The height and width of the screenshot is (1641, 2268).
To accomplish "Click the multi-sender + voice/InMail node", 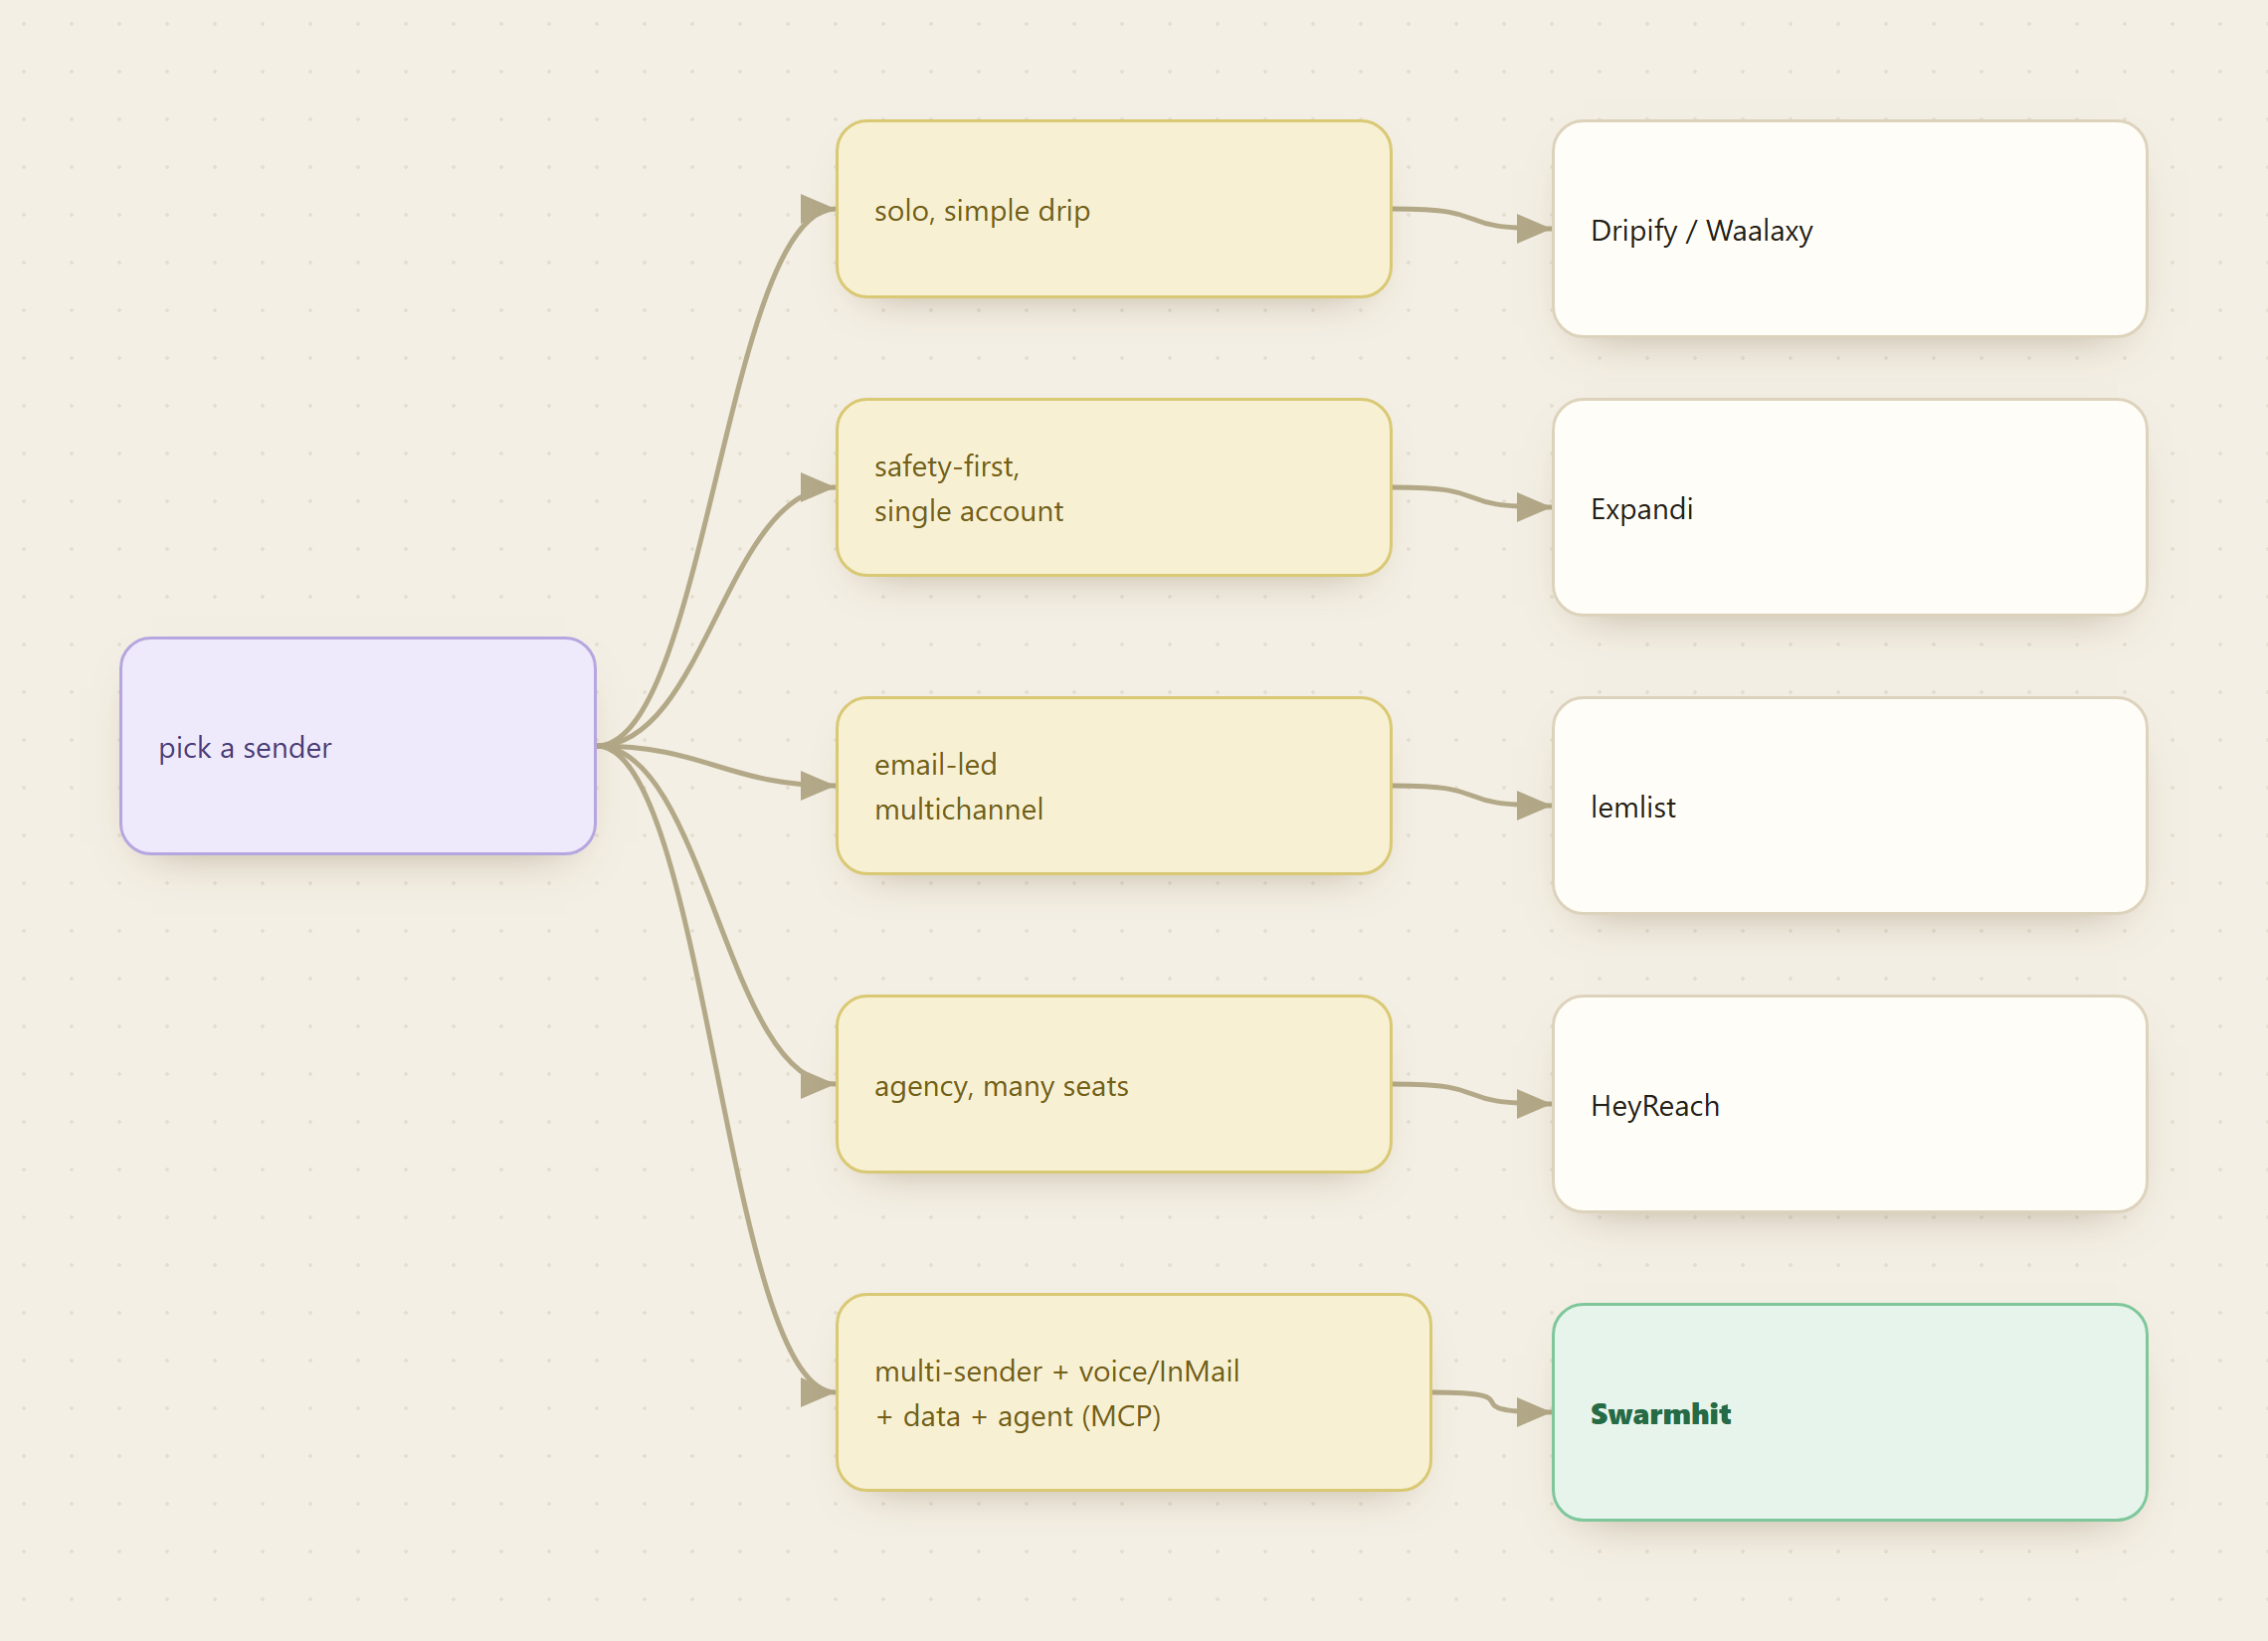I will coord(1133,1392).
